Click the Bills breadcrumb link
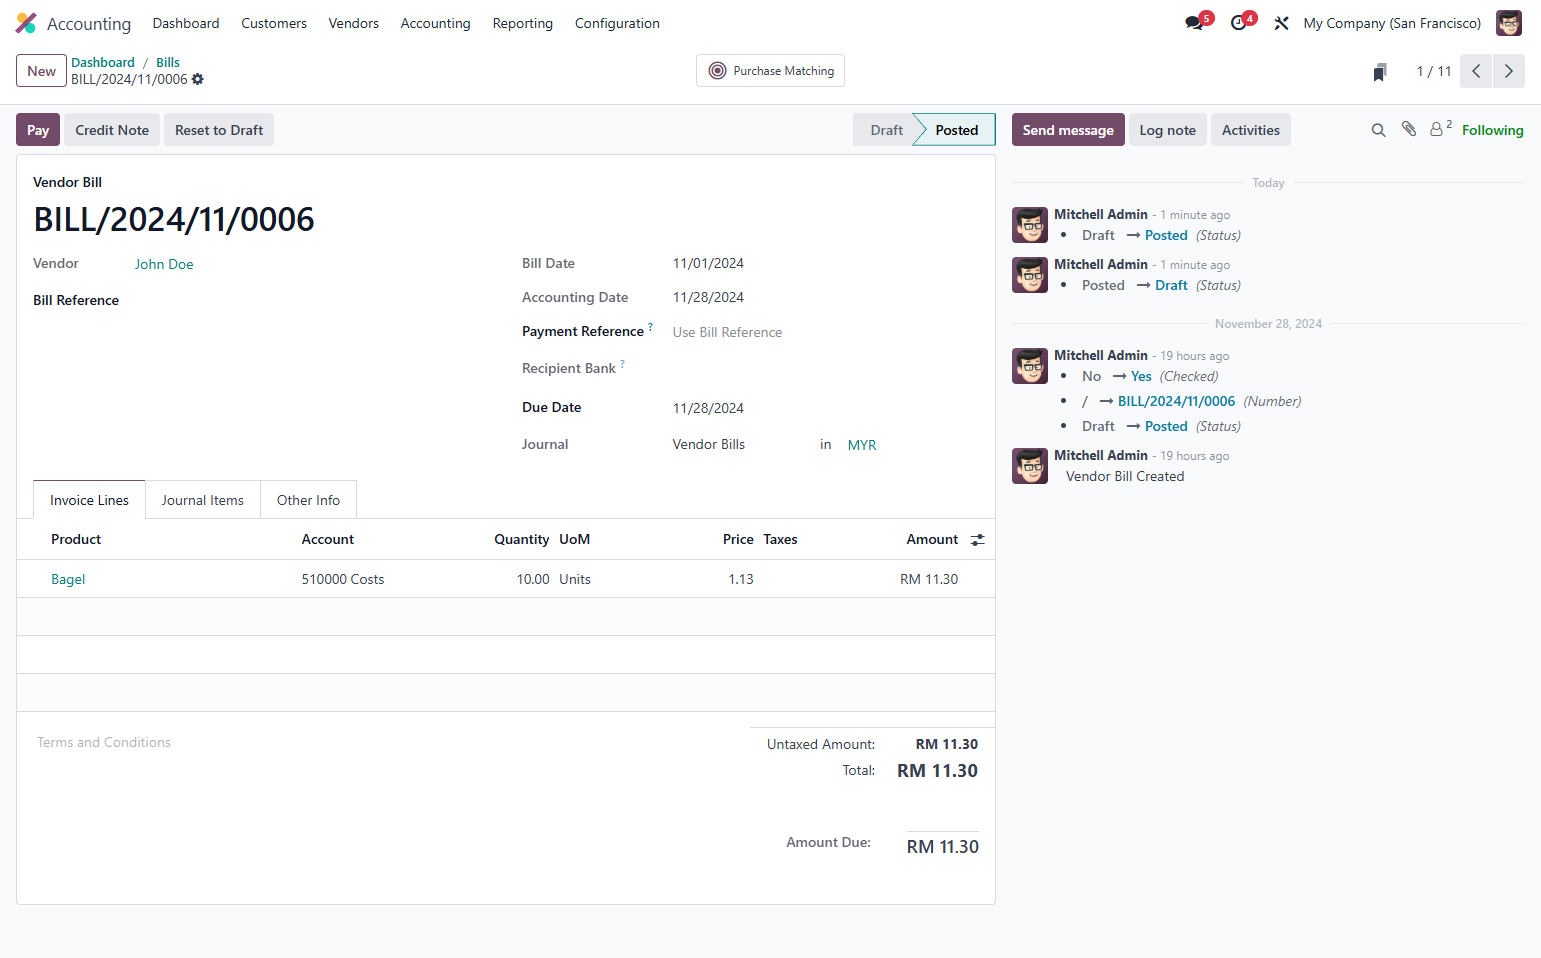 click(x=168, y=62)
